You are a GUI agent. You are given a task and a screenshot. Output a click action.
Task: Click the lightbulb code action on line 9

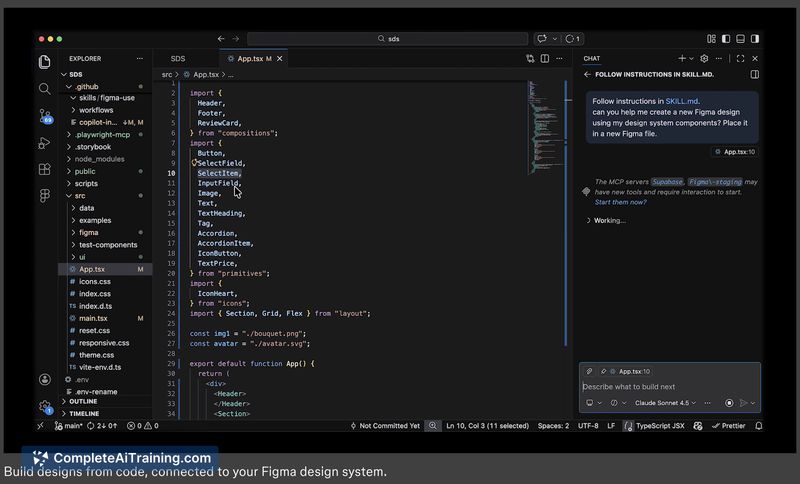pyautogui.click(x=194, y=163)
